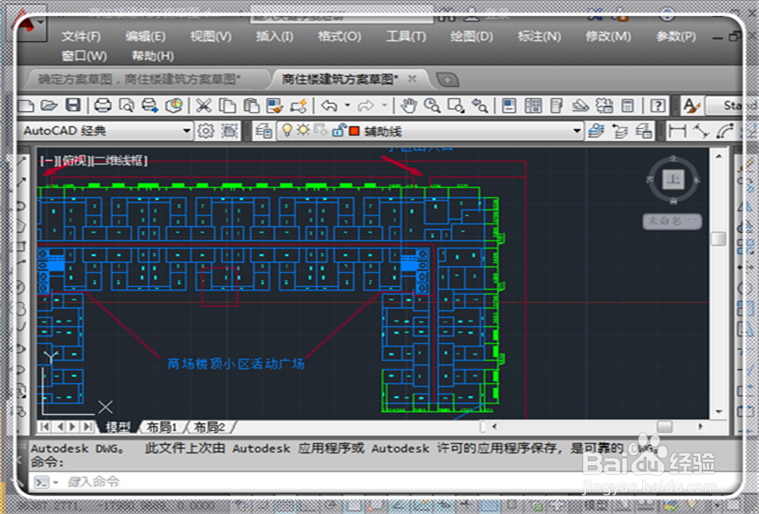Open Workspace Settings gear icon
759x514 pixels.
click(206, 131)
